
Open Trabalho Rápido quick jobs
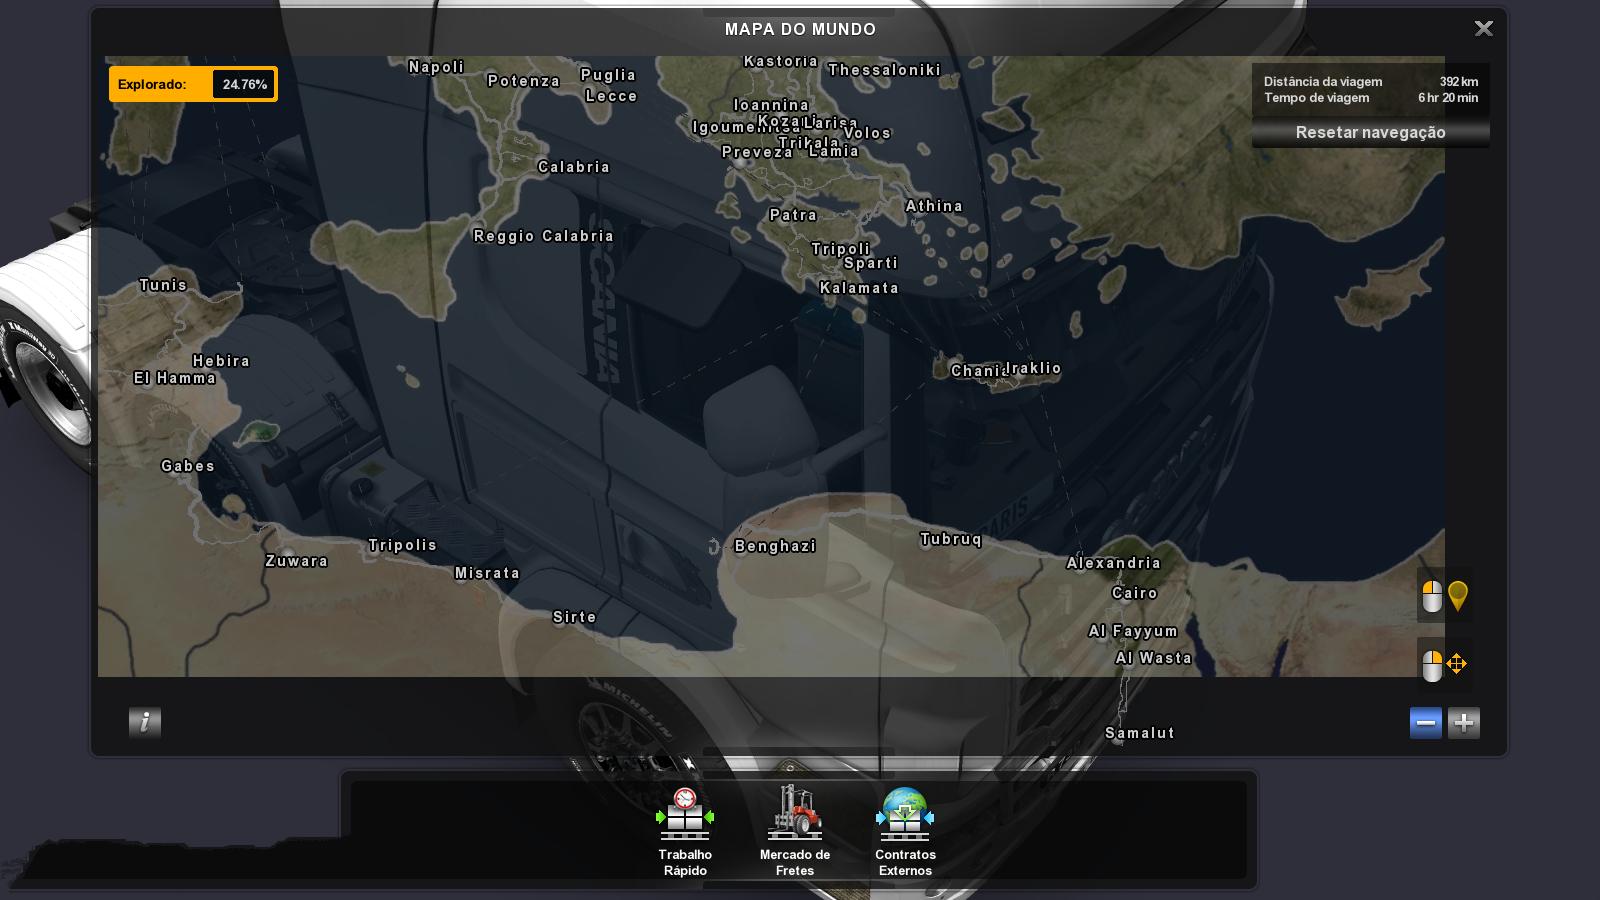pyautogui.click(x=685, y=832)
